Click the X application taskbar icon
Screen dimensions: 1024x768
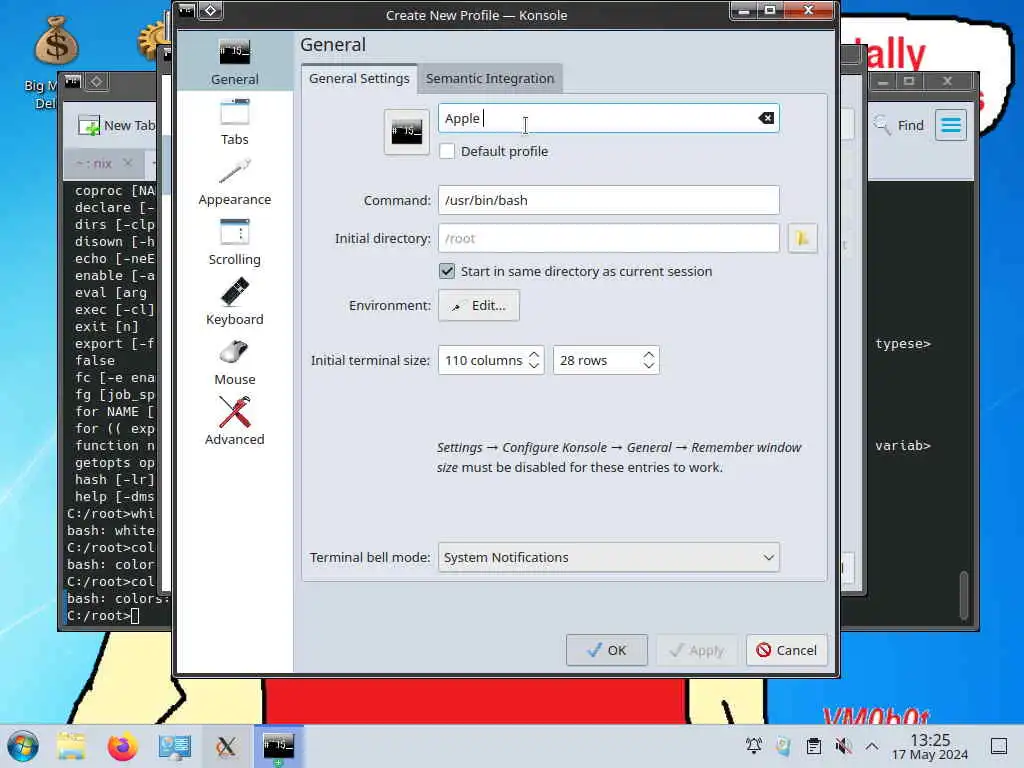point(226,746)
